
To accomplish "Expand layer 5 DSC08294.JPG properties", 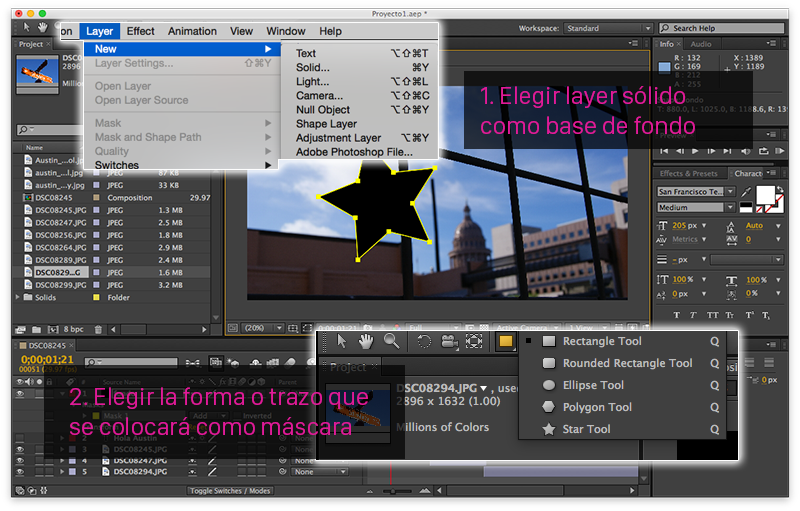I will pos(62,472).
